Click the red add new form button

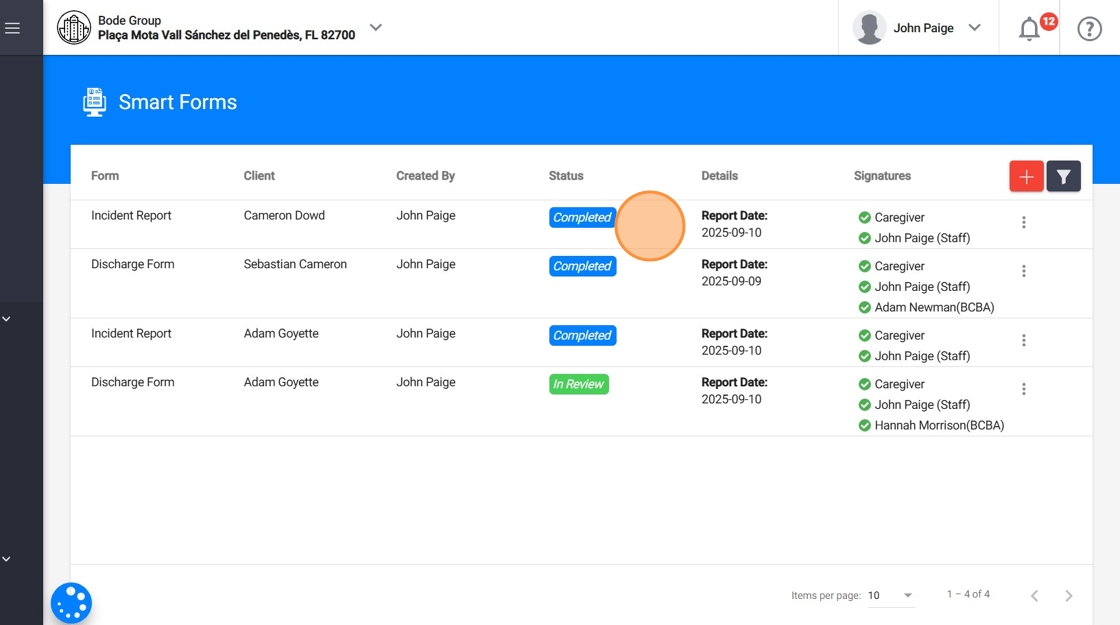1026,176
